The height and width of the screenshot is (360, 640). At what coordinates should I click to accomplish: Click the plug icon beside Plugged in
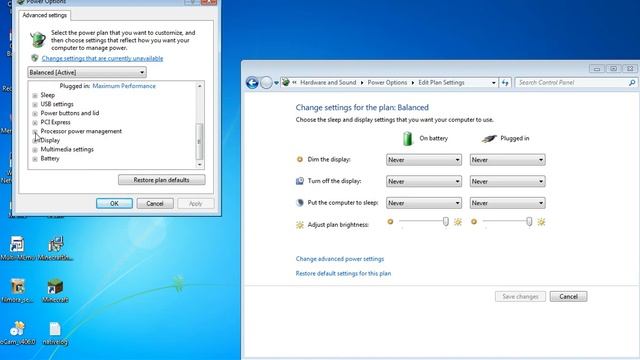point(489,139)
